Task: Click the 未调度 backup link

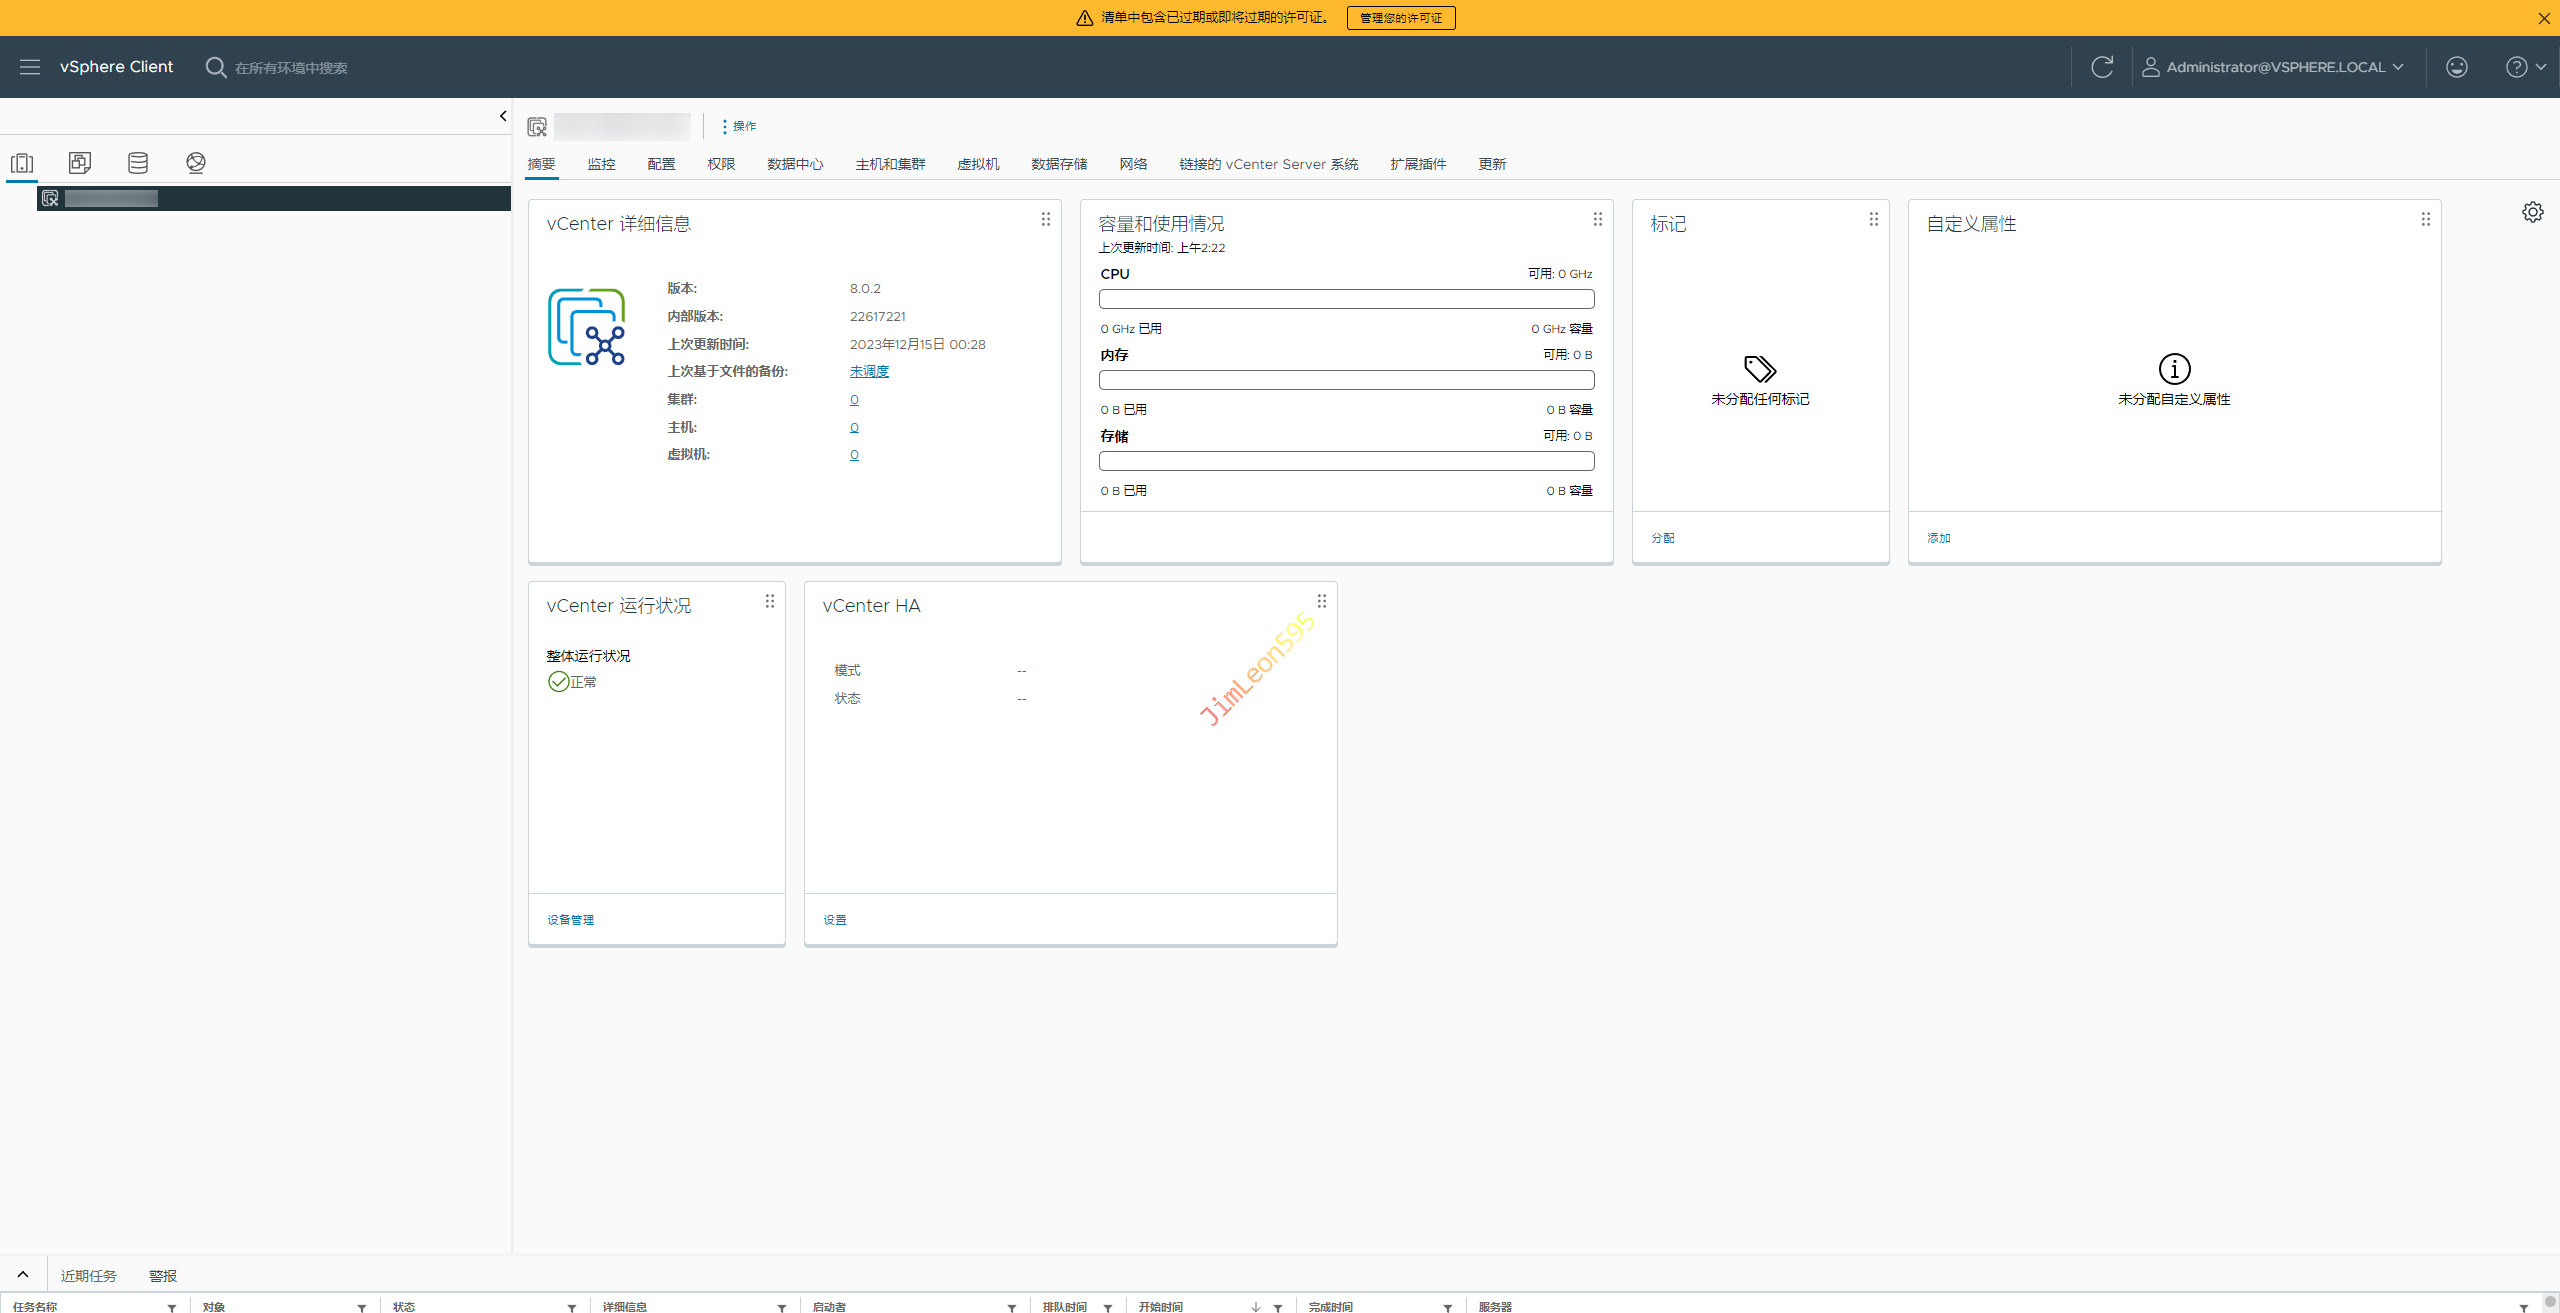Action: 869,371
